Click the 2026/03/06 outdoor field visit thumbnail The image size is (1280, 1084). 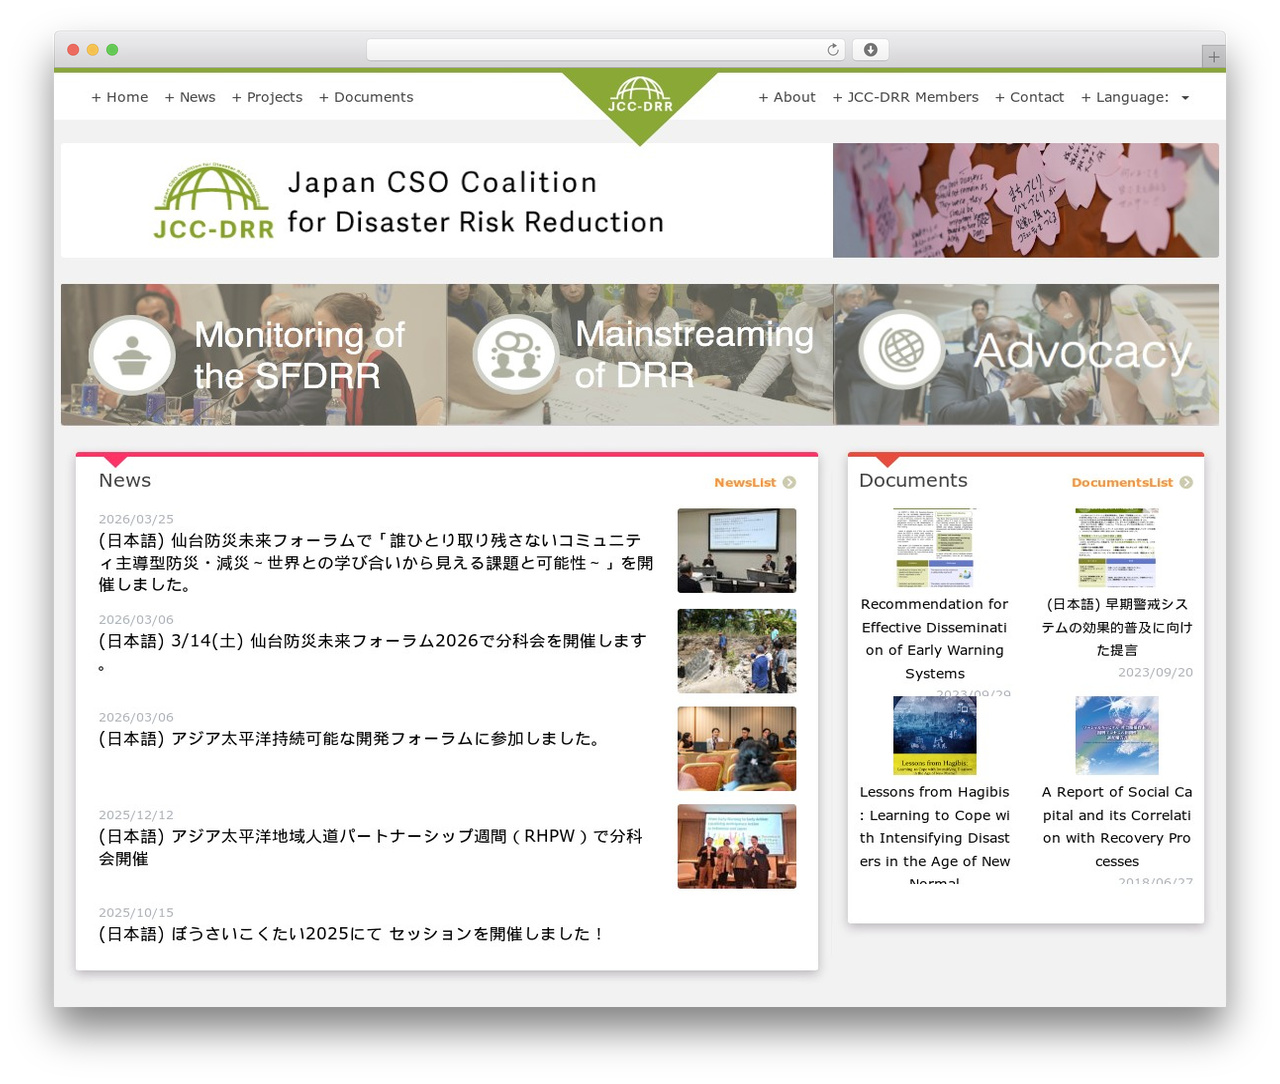point(737,651)
